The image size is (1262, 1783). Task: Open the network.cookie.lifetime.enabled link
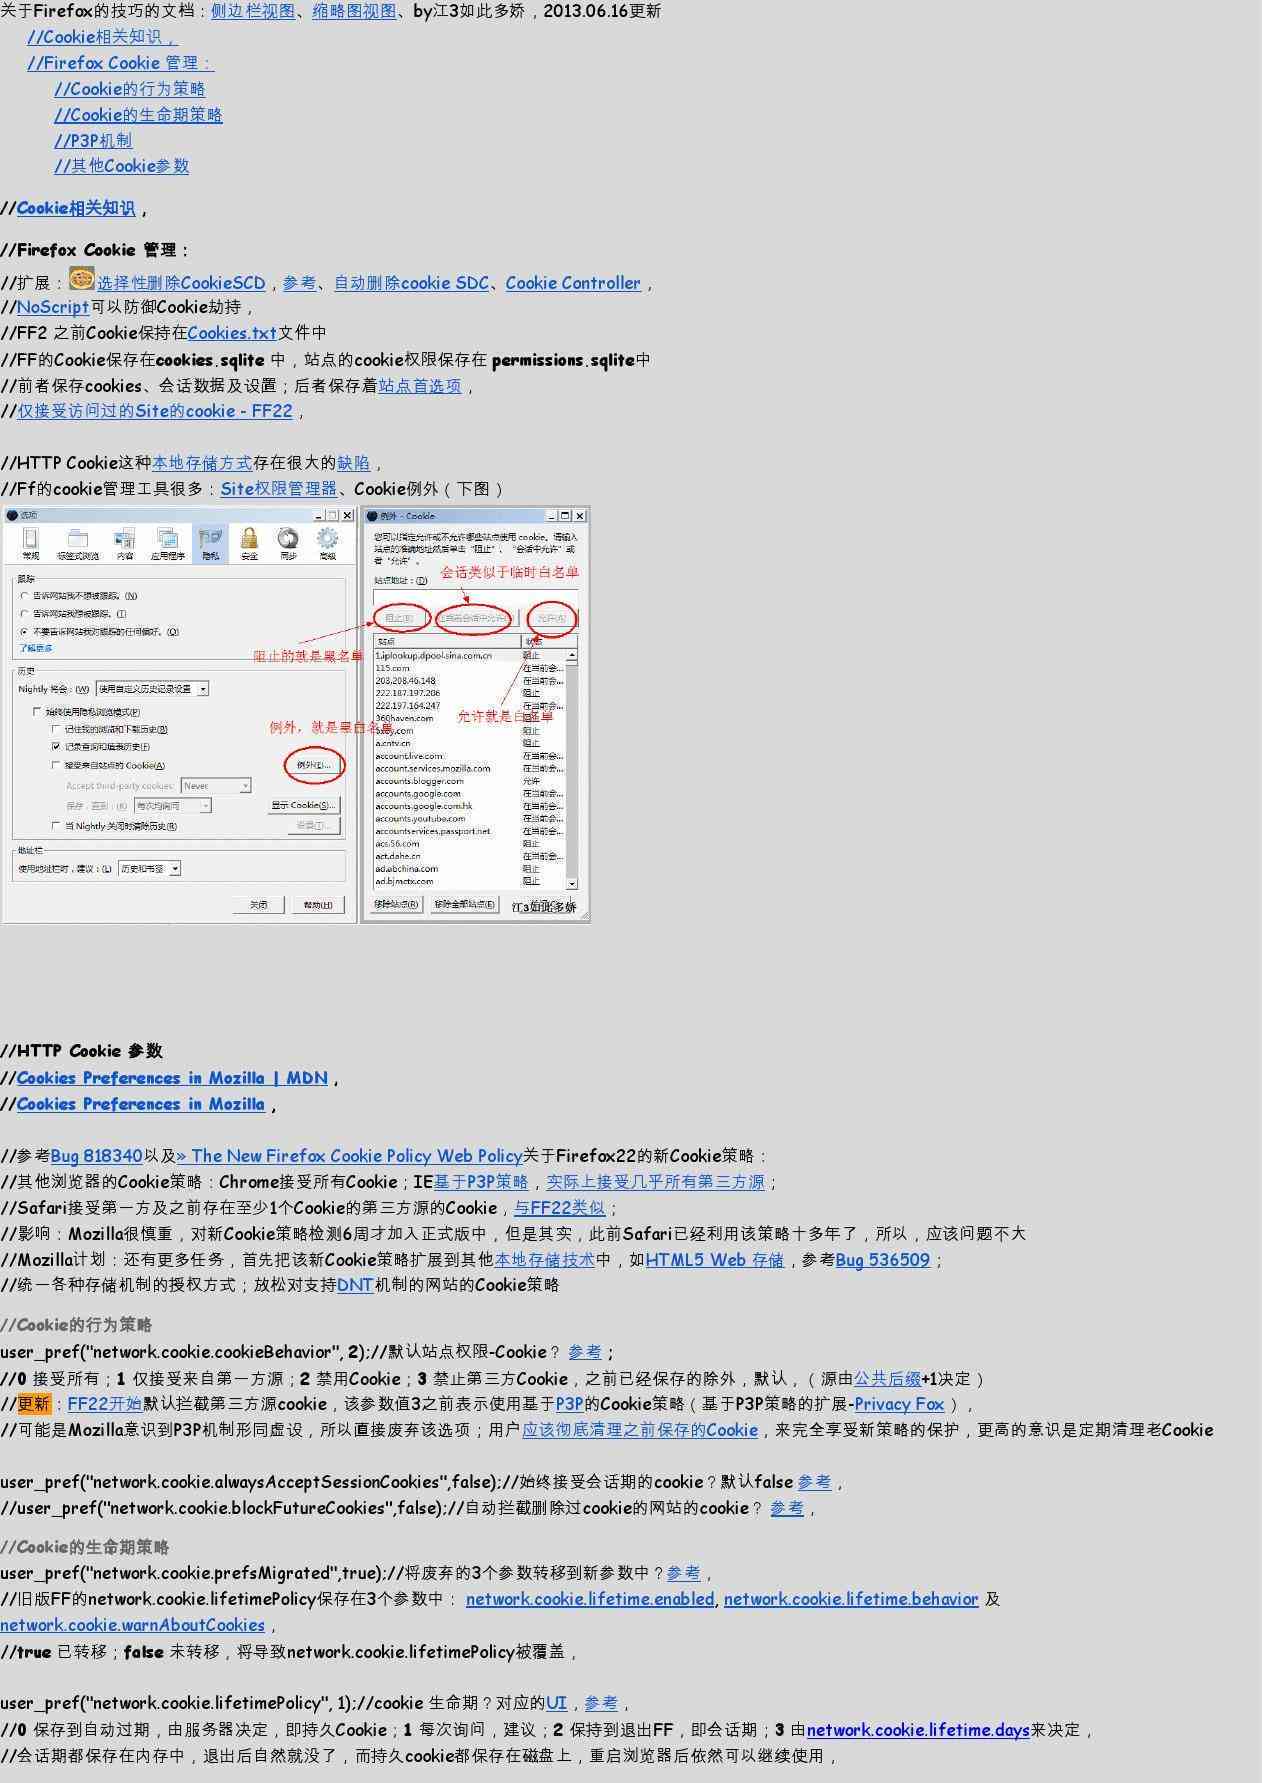[590, 1599]
